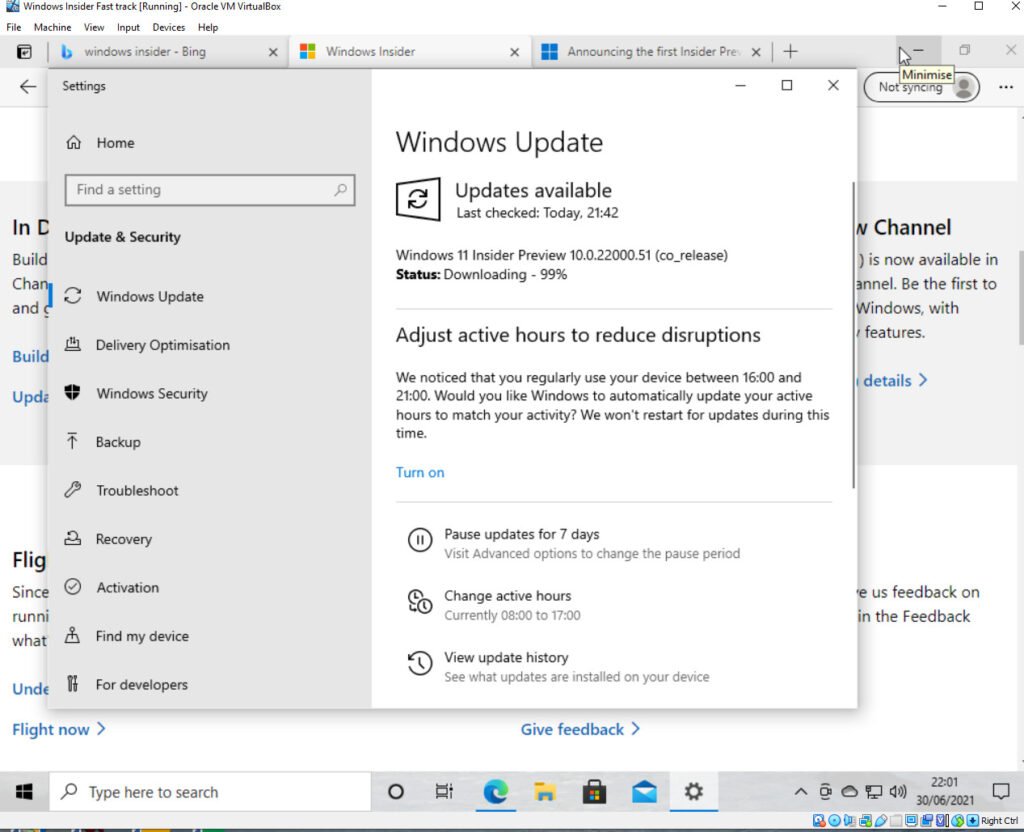Viewport: 1024px width, 832px height.
Task: Minimise the Edge browser window
Action: coord(918,50)
